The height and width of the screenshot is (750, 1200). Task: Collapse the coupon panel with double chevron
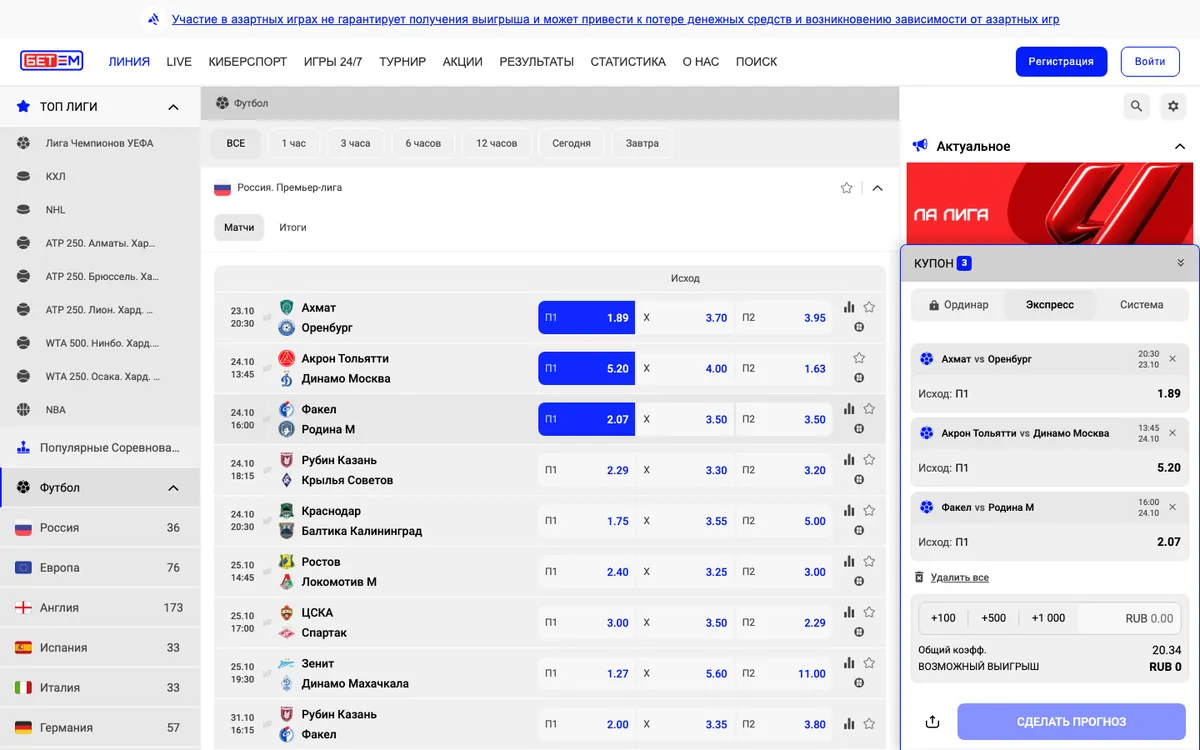(1180, 263)
